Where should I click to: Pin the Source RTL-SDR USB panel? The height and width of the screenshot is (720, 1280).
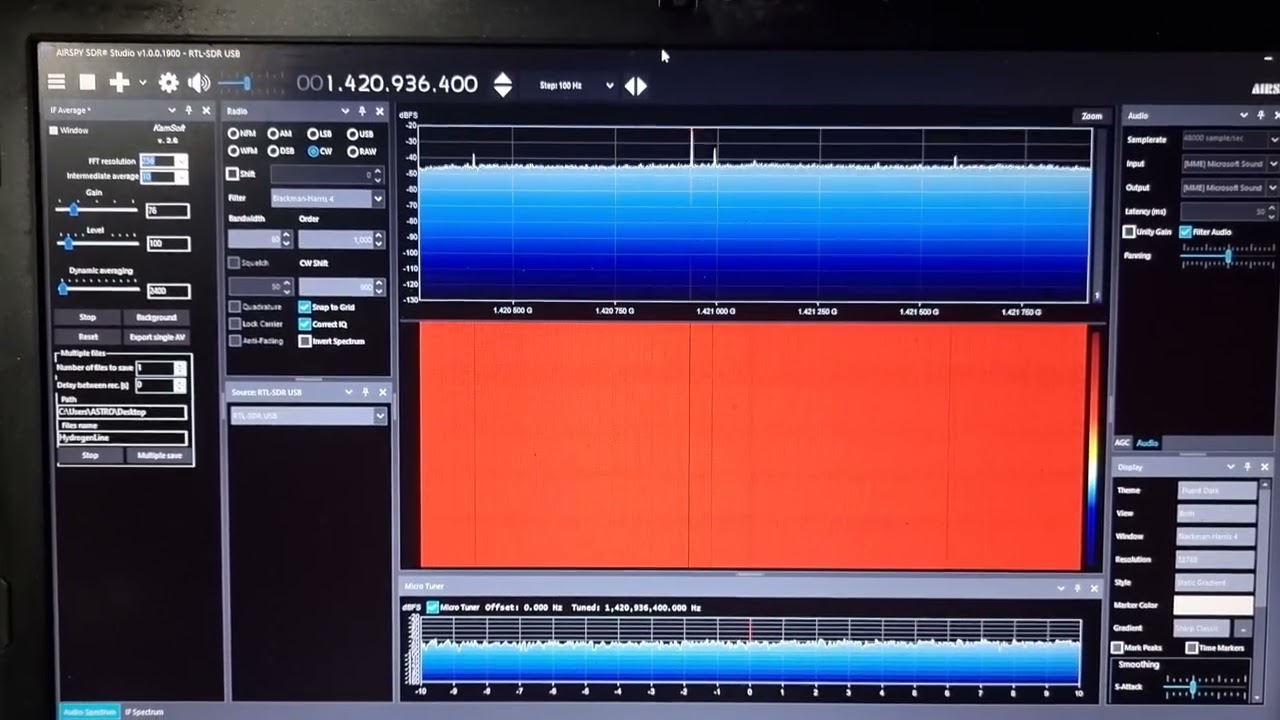(365, 392)
